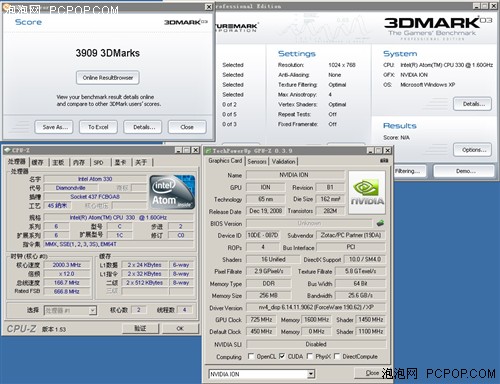Screen dimensions: 500x384
Task: Click the Intel Atom logo in CPU-Z
Action: pos(172,193)
